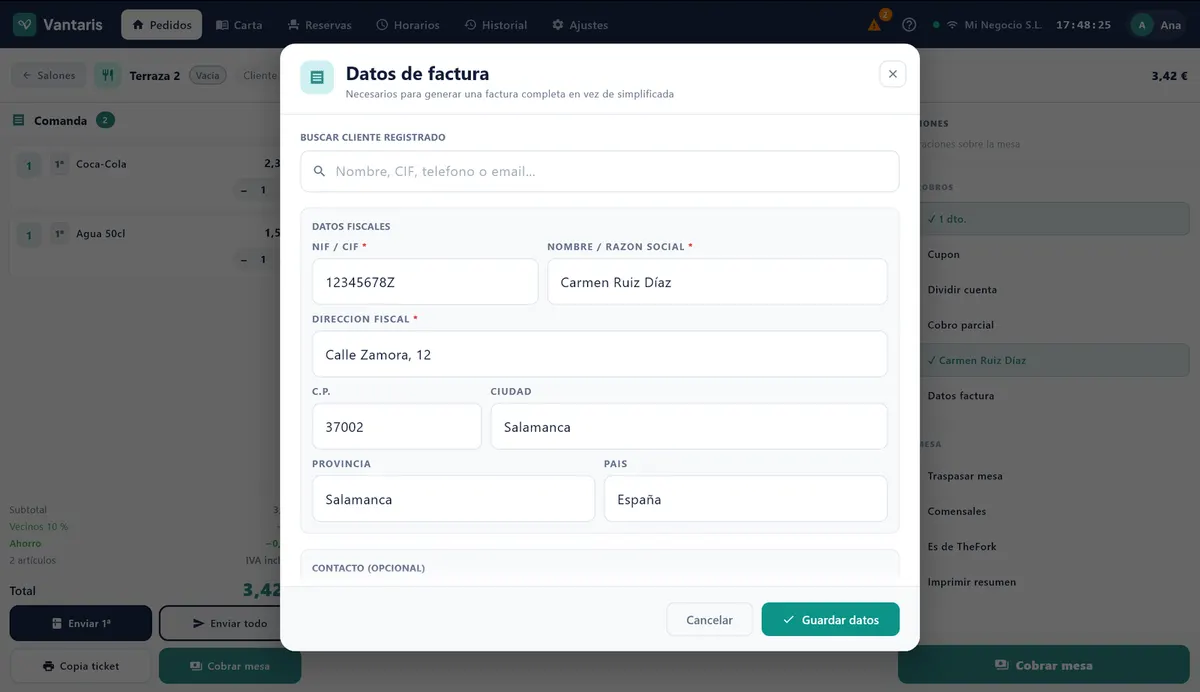Switch to the Carta tab

point(239,25)
